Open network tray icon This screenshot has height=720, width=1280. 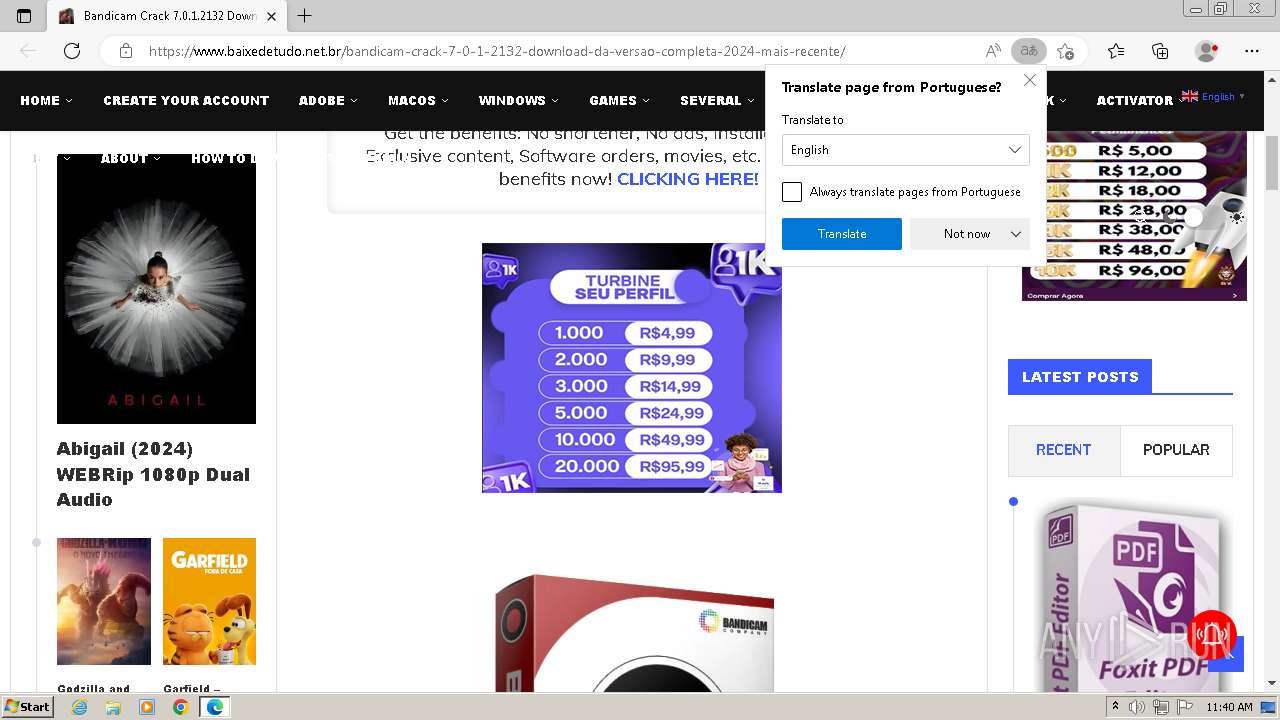[1161, 707]
